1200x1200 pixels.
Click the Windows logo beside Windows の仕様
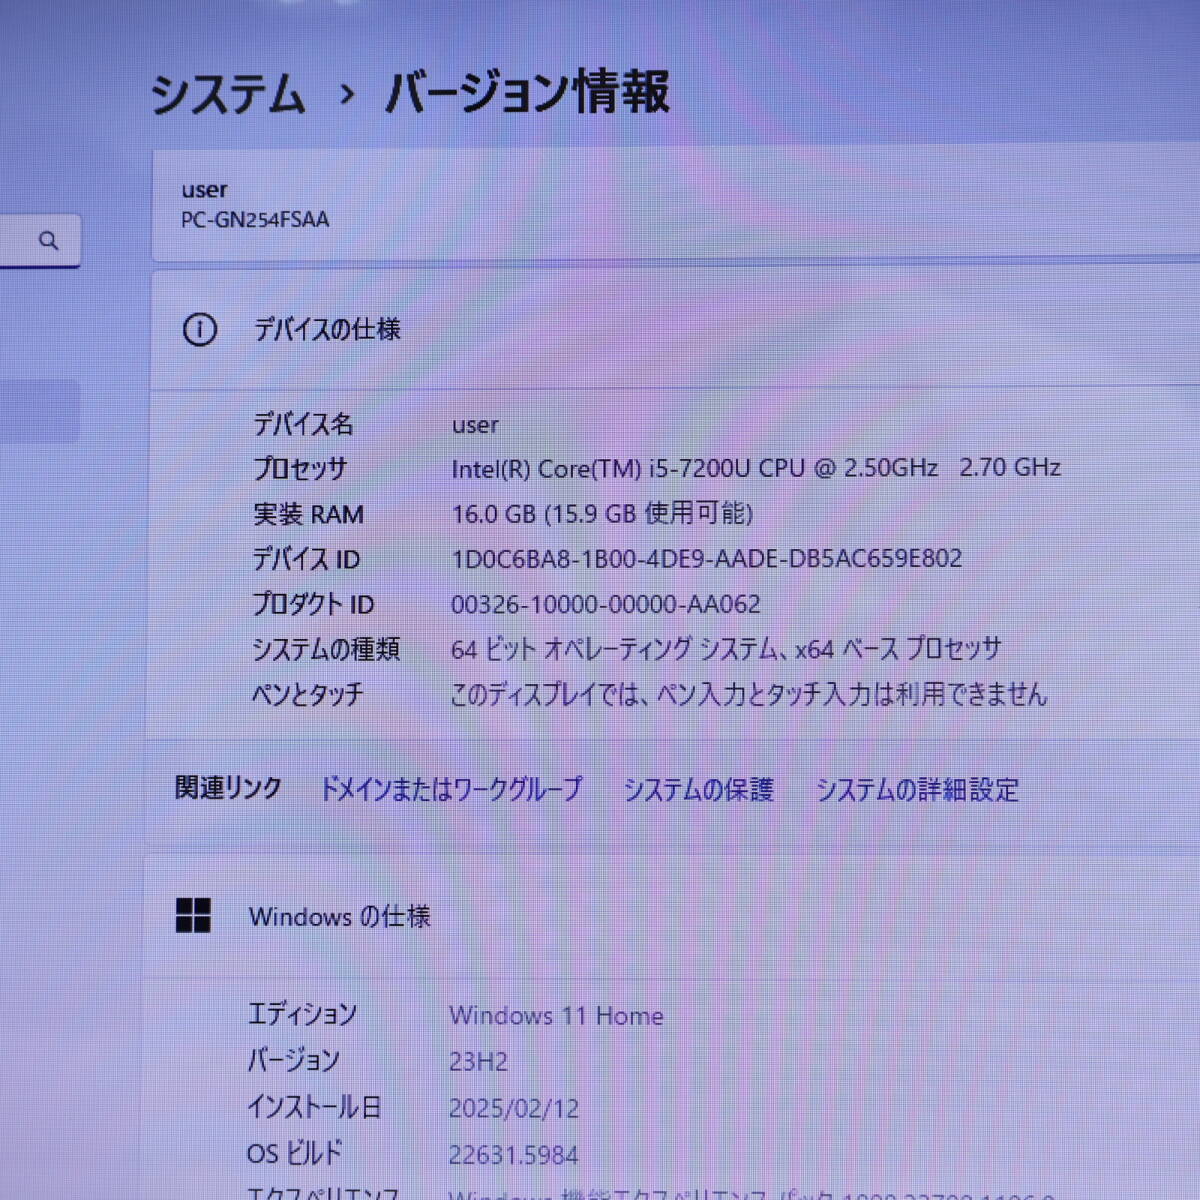(x=193, y=915)
